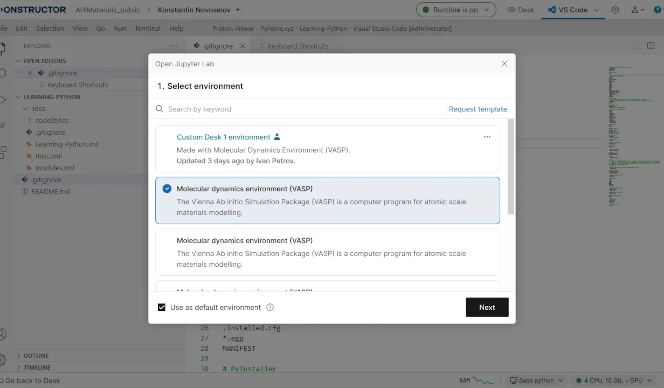Open the Run and Debug activity icon
This screenshot has width=664, height=388.
pyautogui.click(x=3, y=100)
